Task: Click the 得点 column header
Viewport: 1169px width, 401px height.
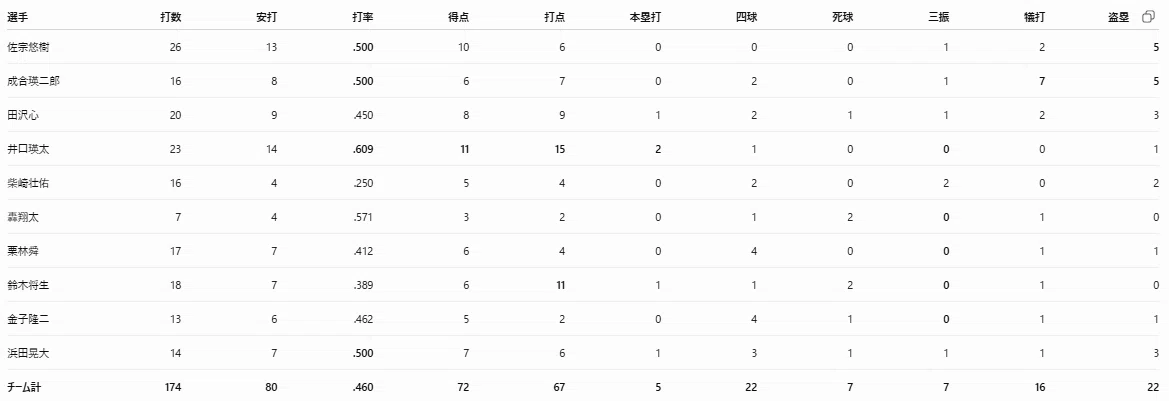Action: tap(459, 16)
